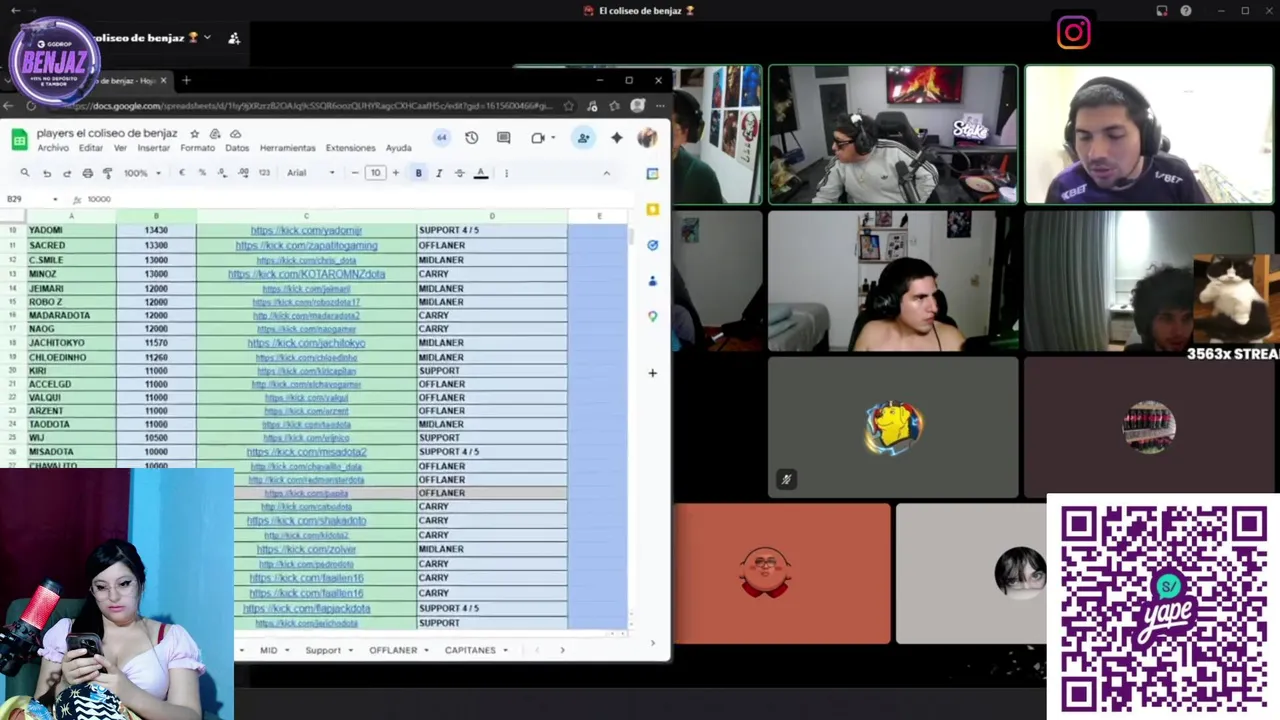1280x720 pixels.
Task: Decrease decimal places
Action: point(222,173)
